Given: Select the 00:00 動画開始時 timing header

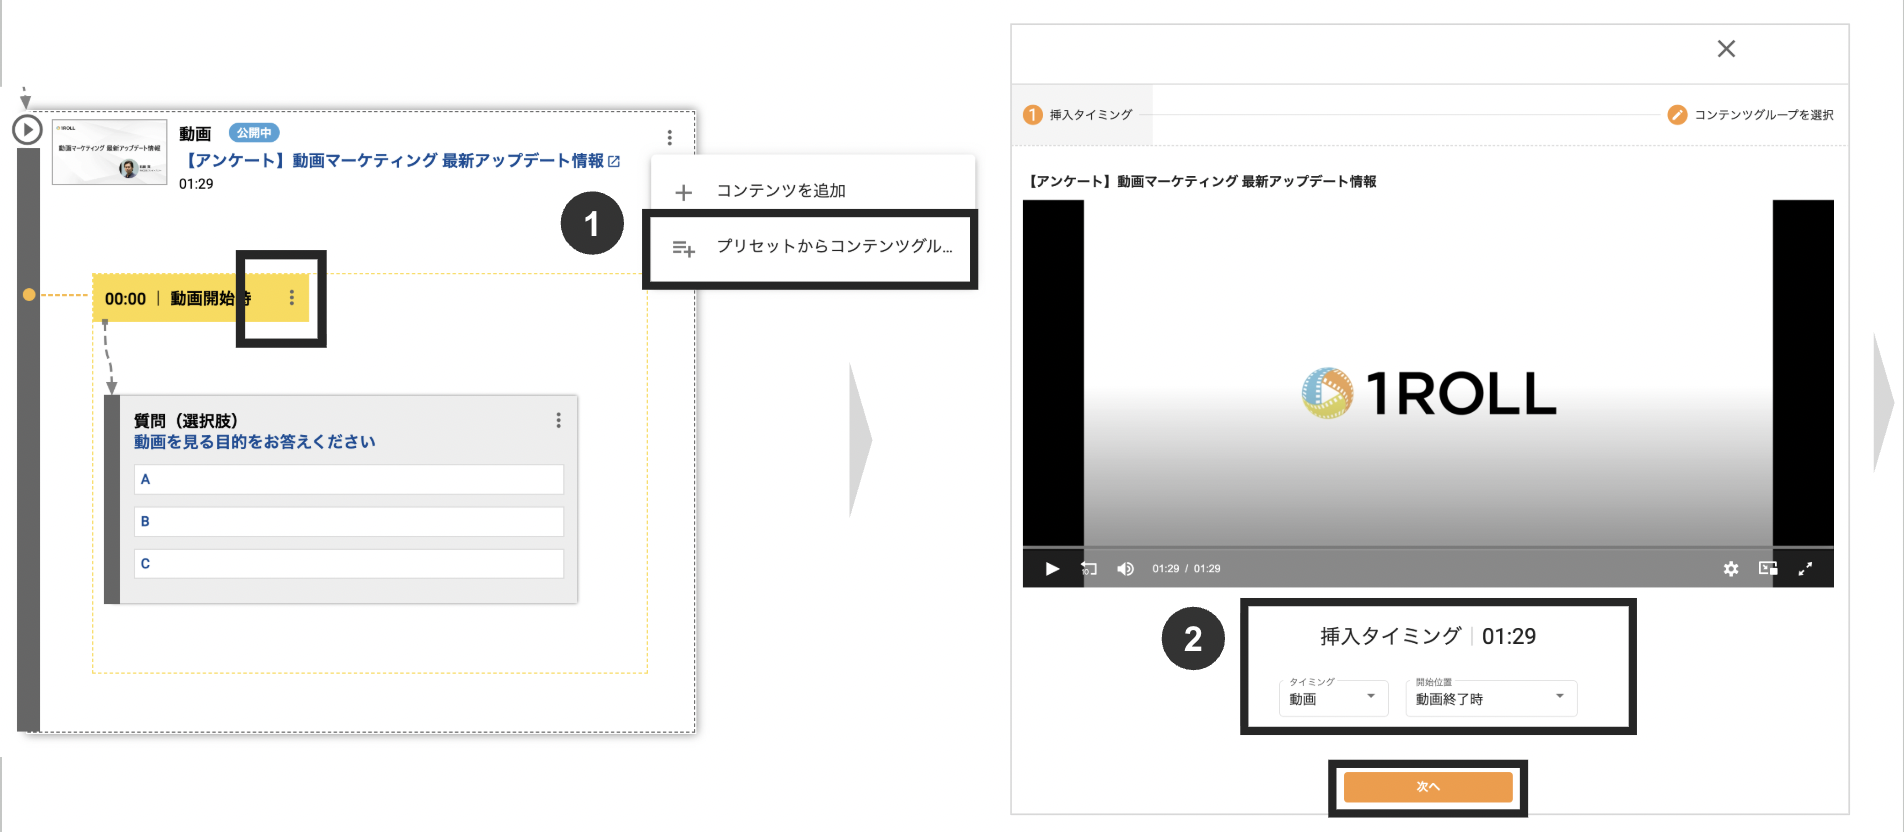Looking at the screenshot, I should pos(200,298).
